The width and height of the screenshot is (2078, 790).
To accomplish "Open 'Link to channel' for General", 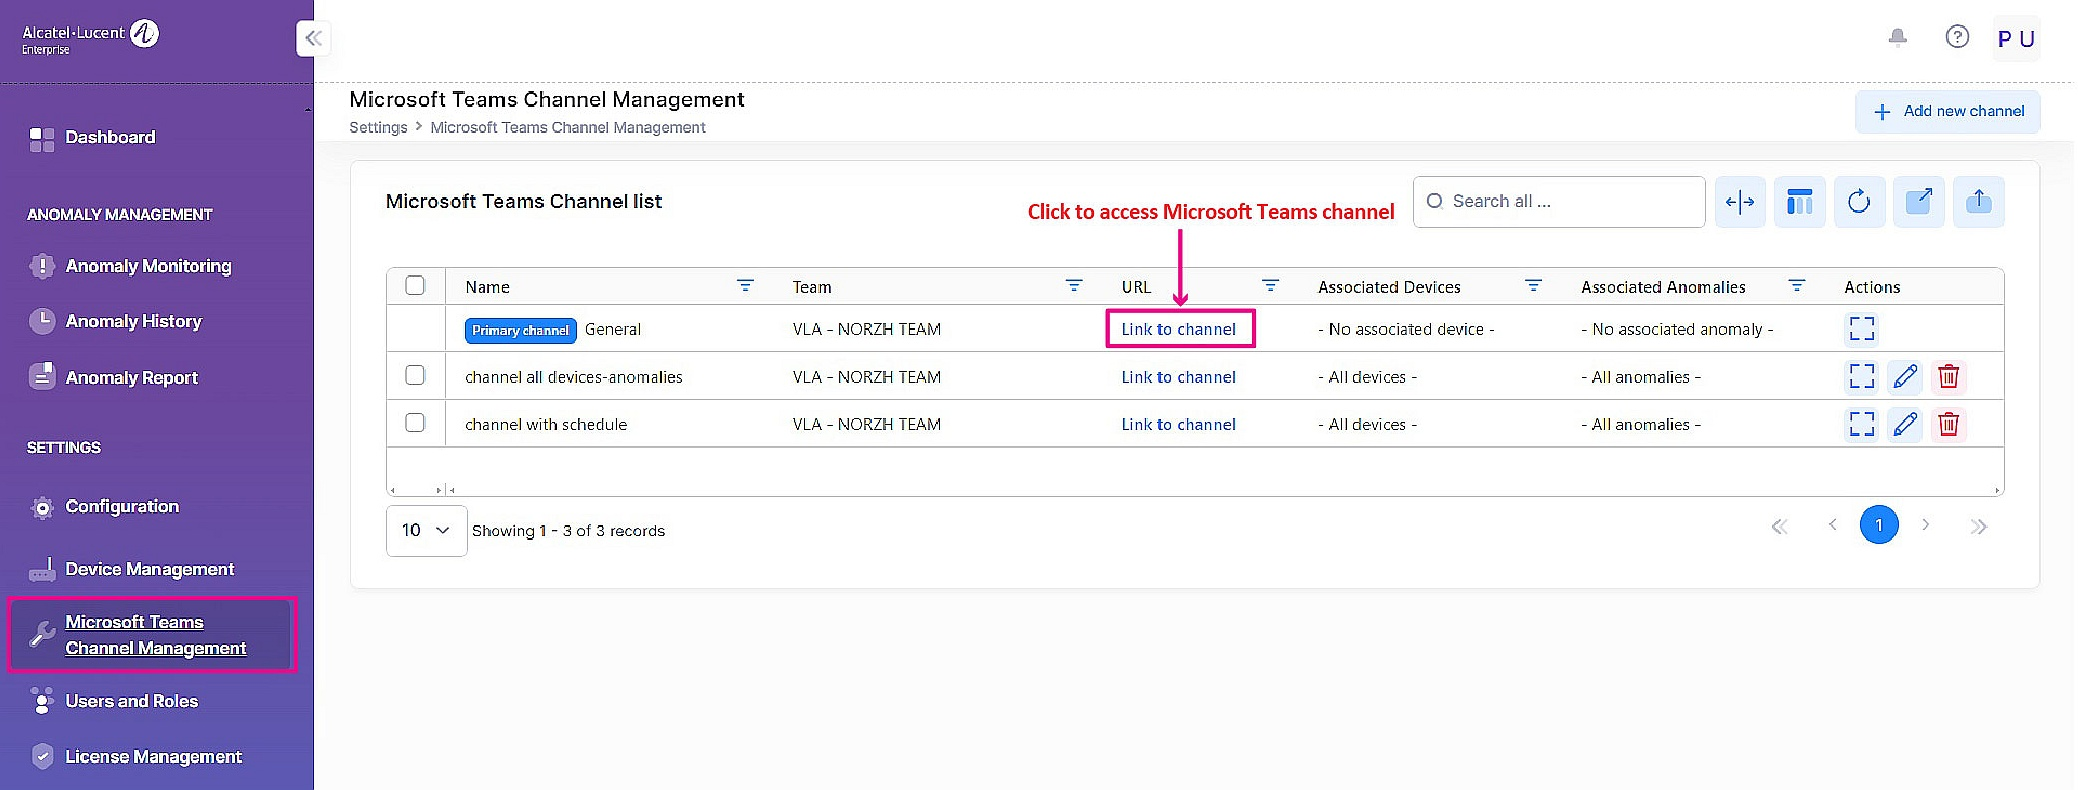I will pyautogui.click(x=1178, y=329).
